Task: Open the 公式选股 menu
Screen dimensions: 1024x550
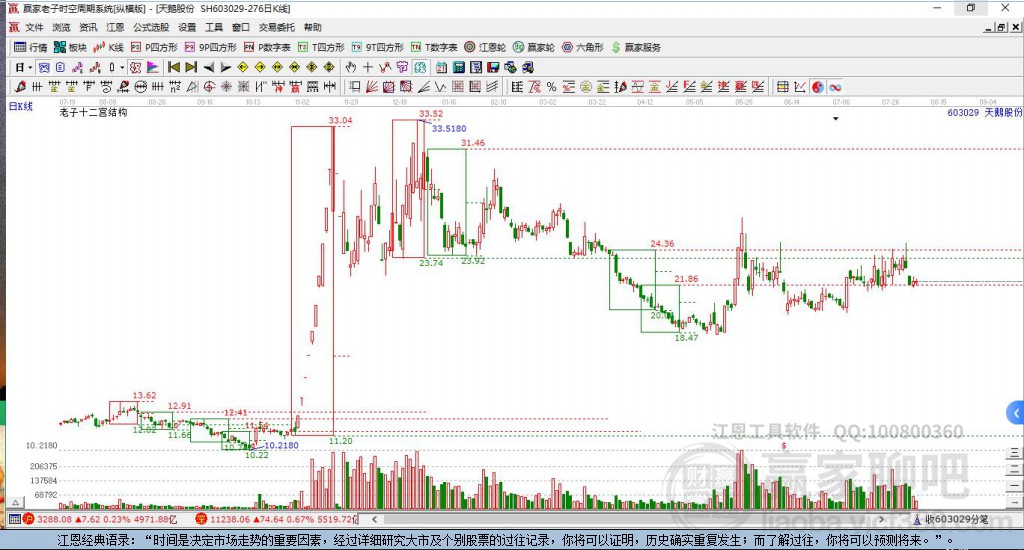Action: pos(151,27)
